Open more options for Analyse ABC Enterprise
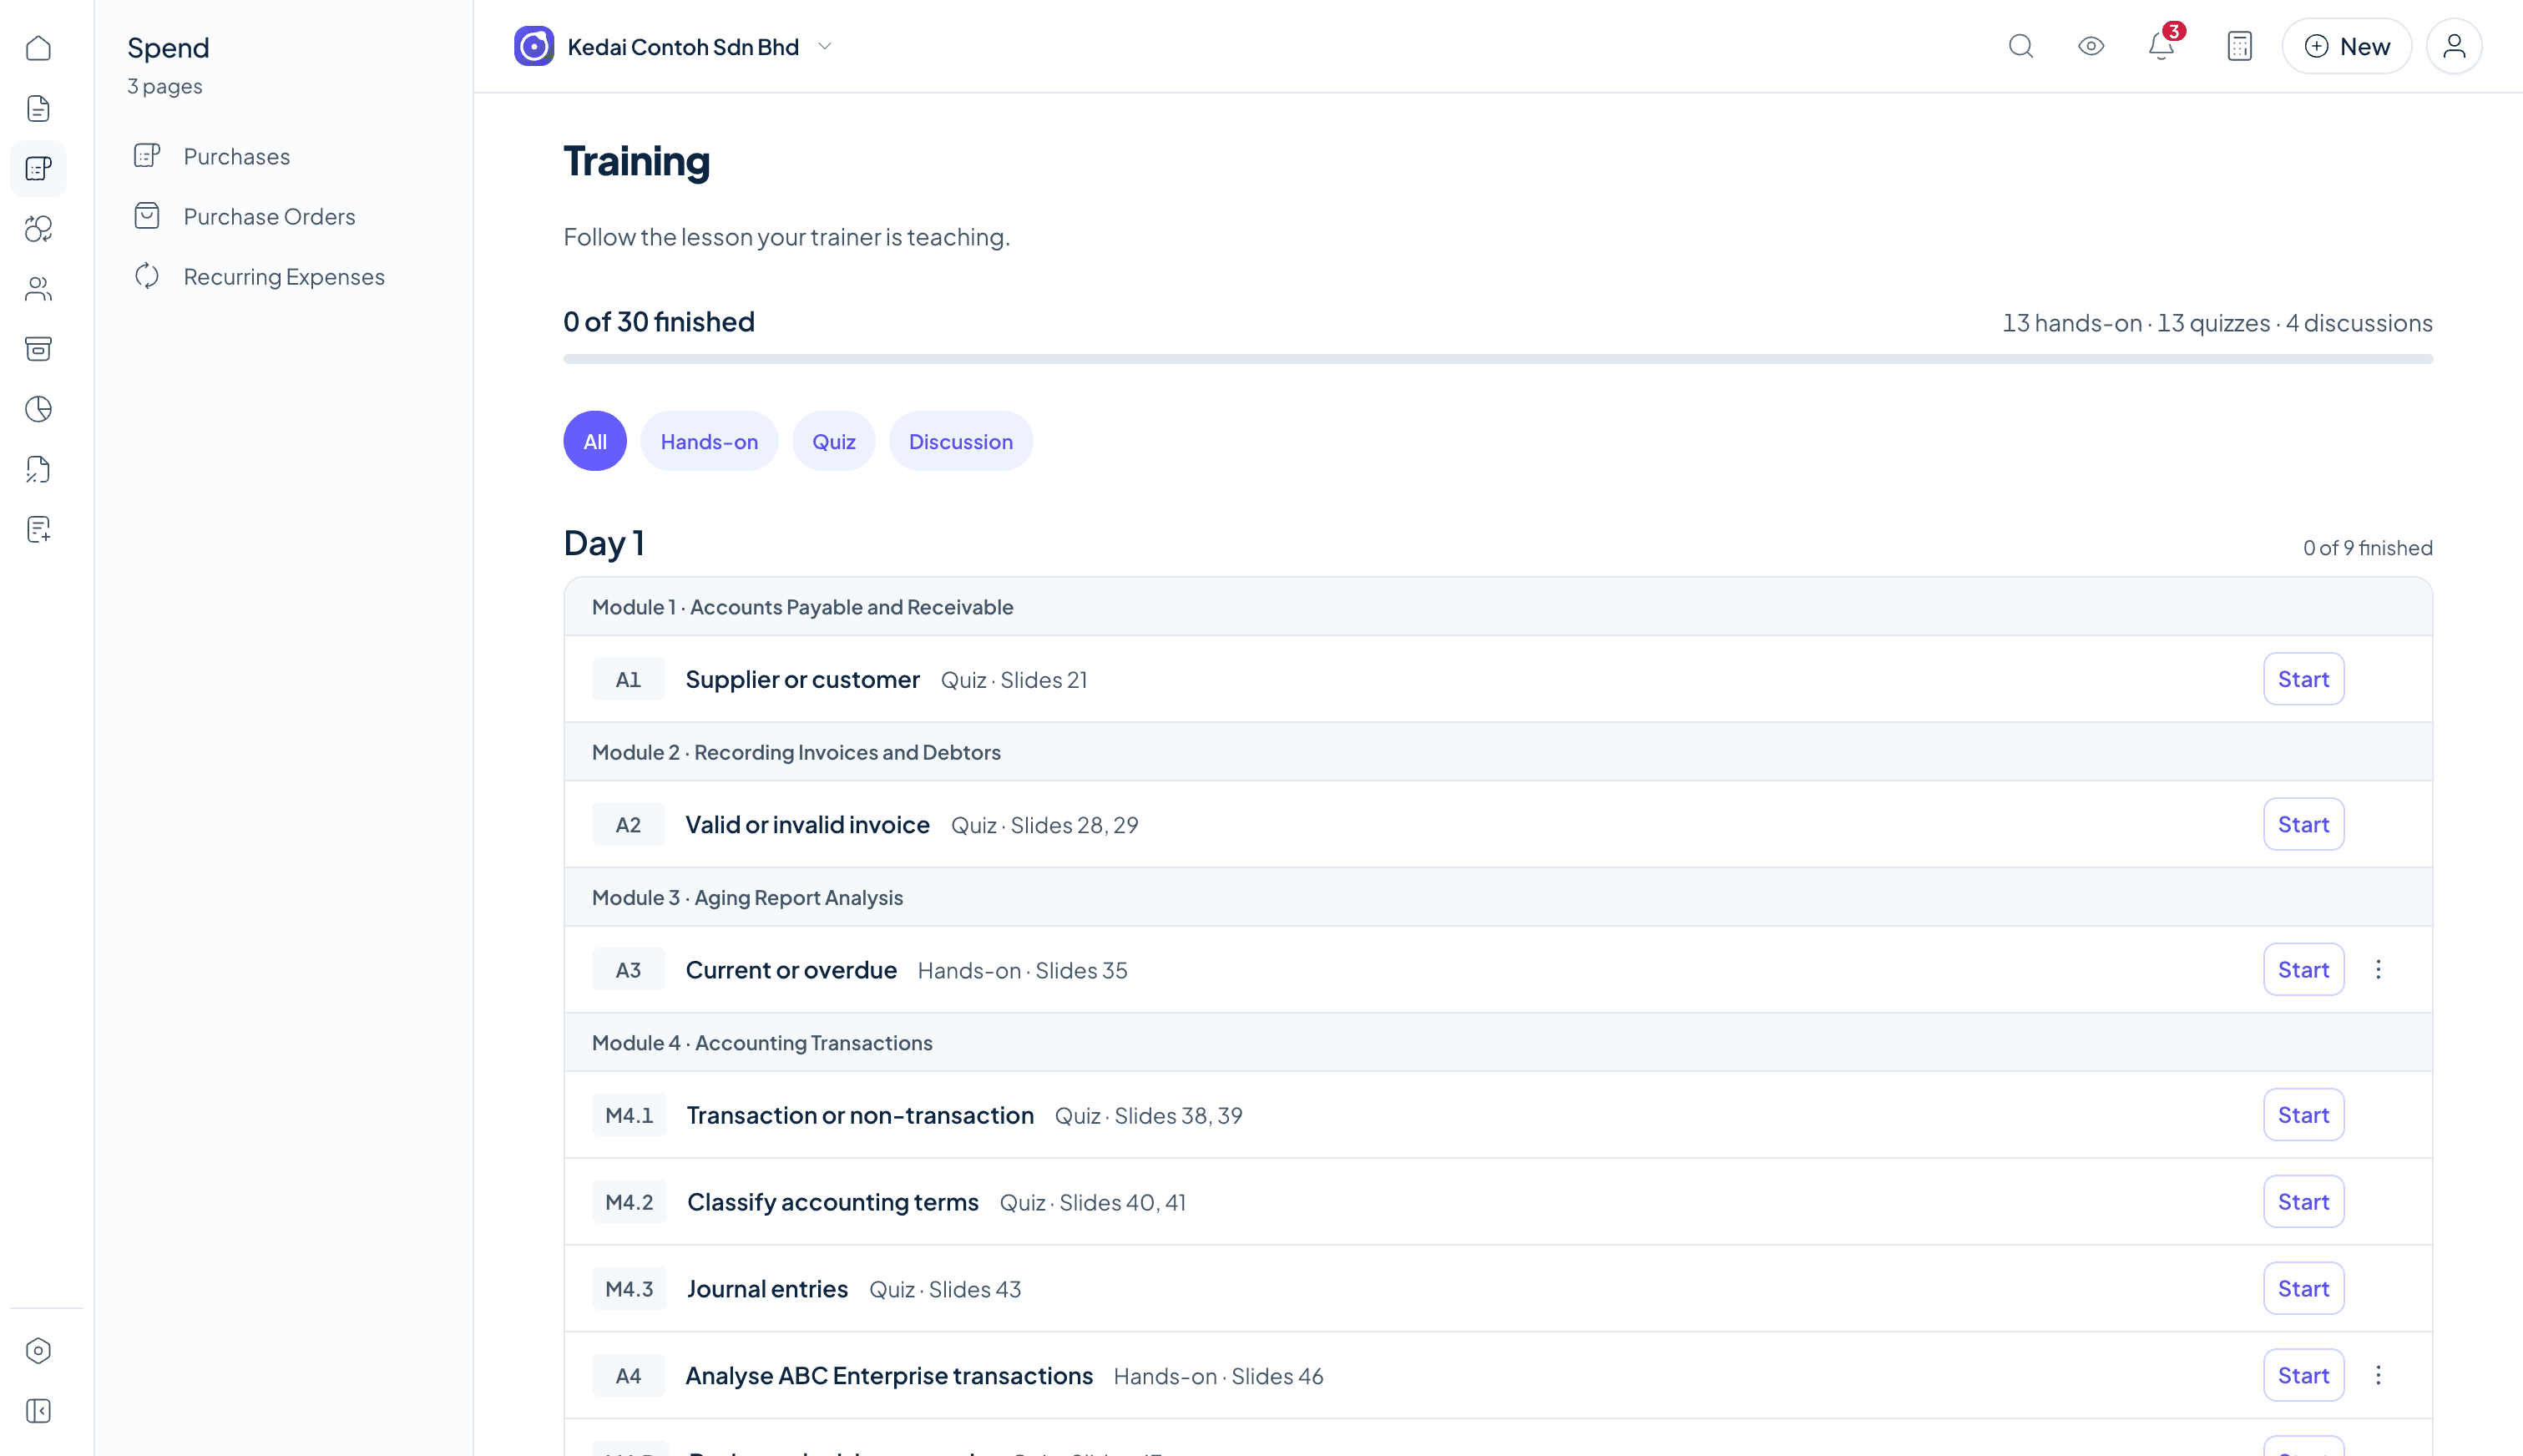This screenshot has height=1456, width=2523. pyautogui.click(x=2377, y=1375)
